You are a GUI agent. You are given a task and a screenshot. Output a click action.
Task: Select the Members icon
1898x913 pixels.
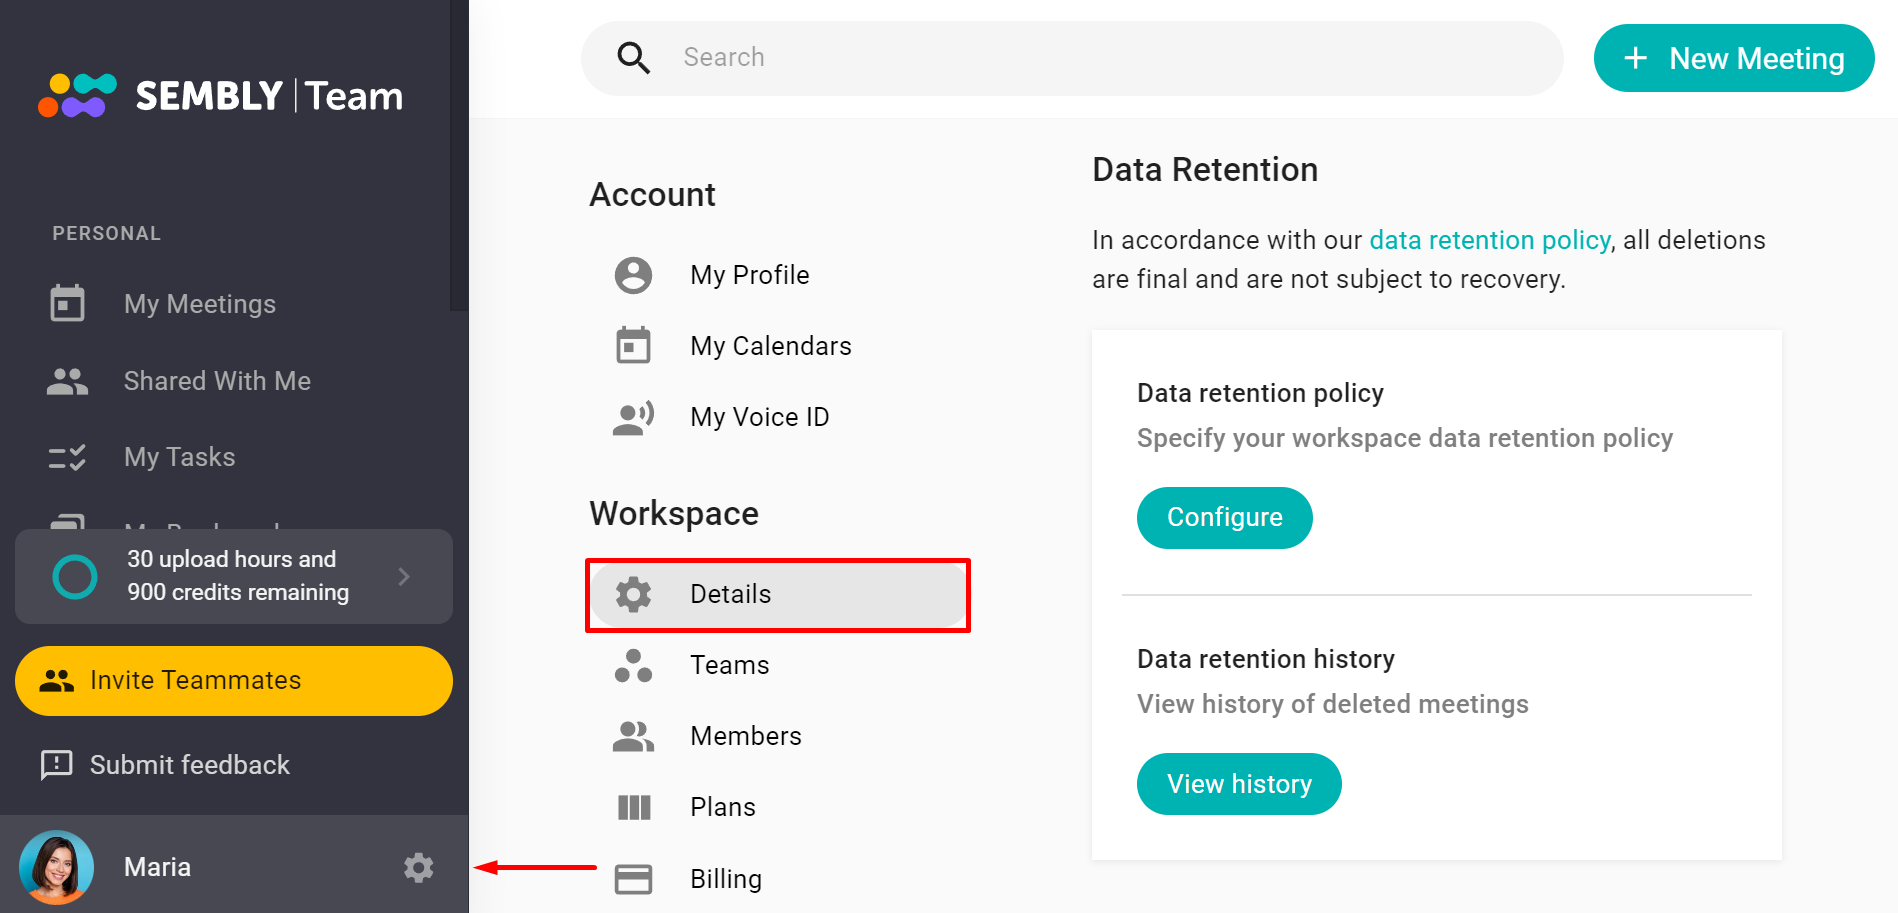(x=633, y=736)
